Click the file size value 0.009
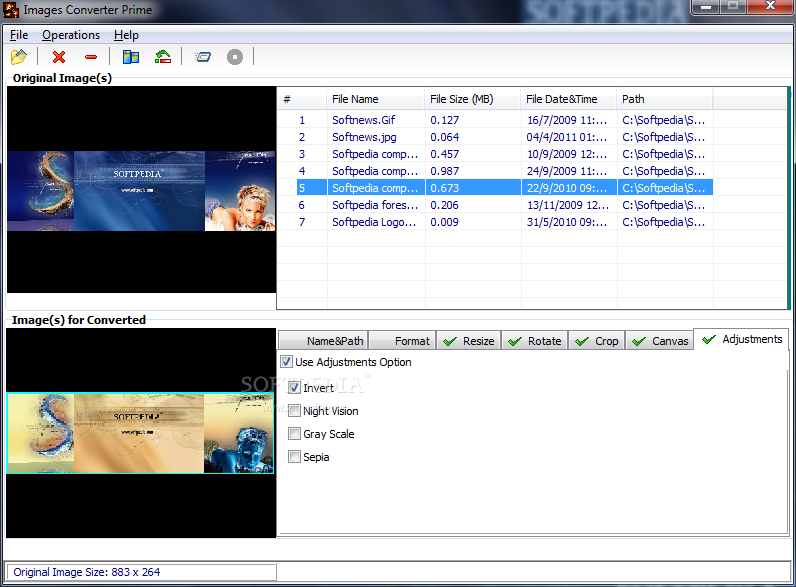This screenshot has height=587, width=796. coord(445,222)
